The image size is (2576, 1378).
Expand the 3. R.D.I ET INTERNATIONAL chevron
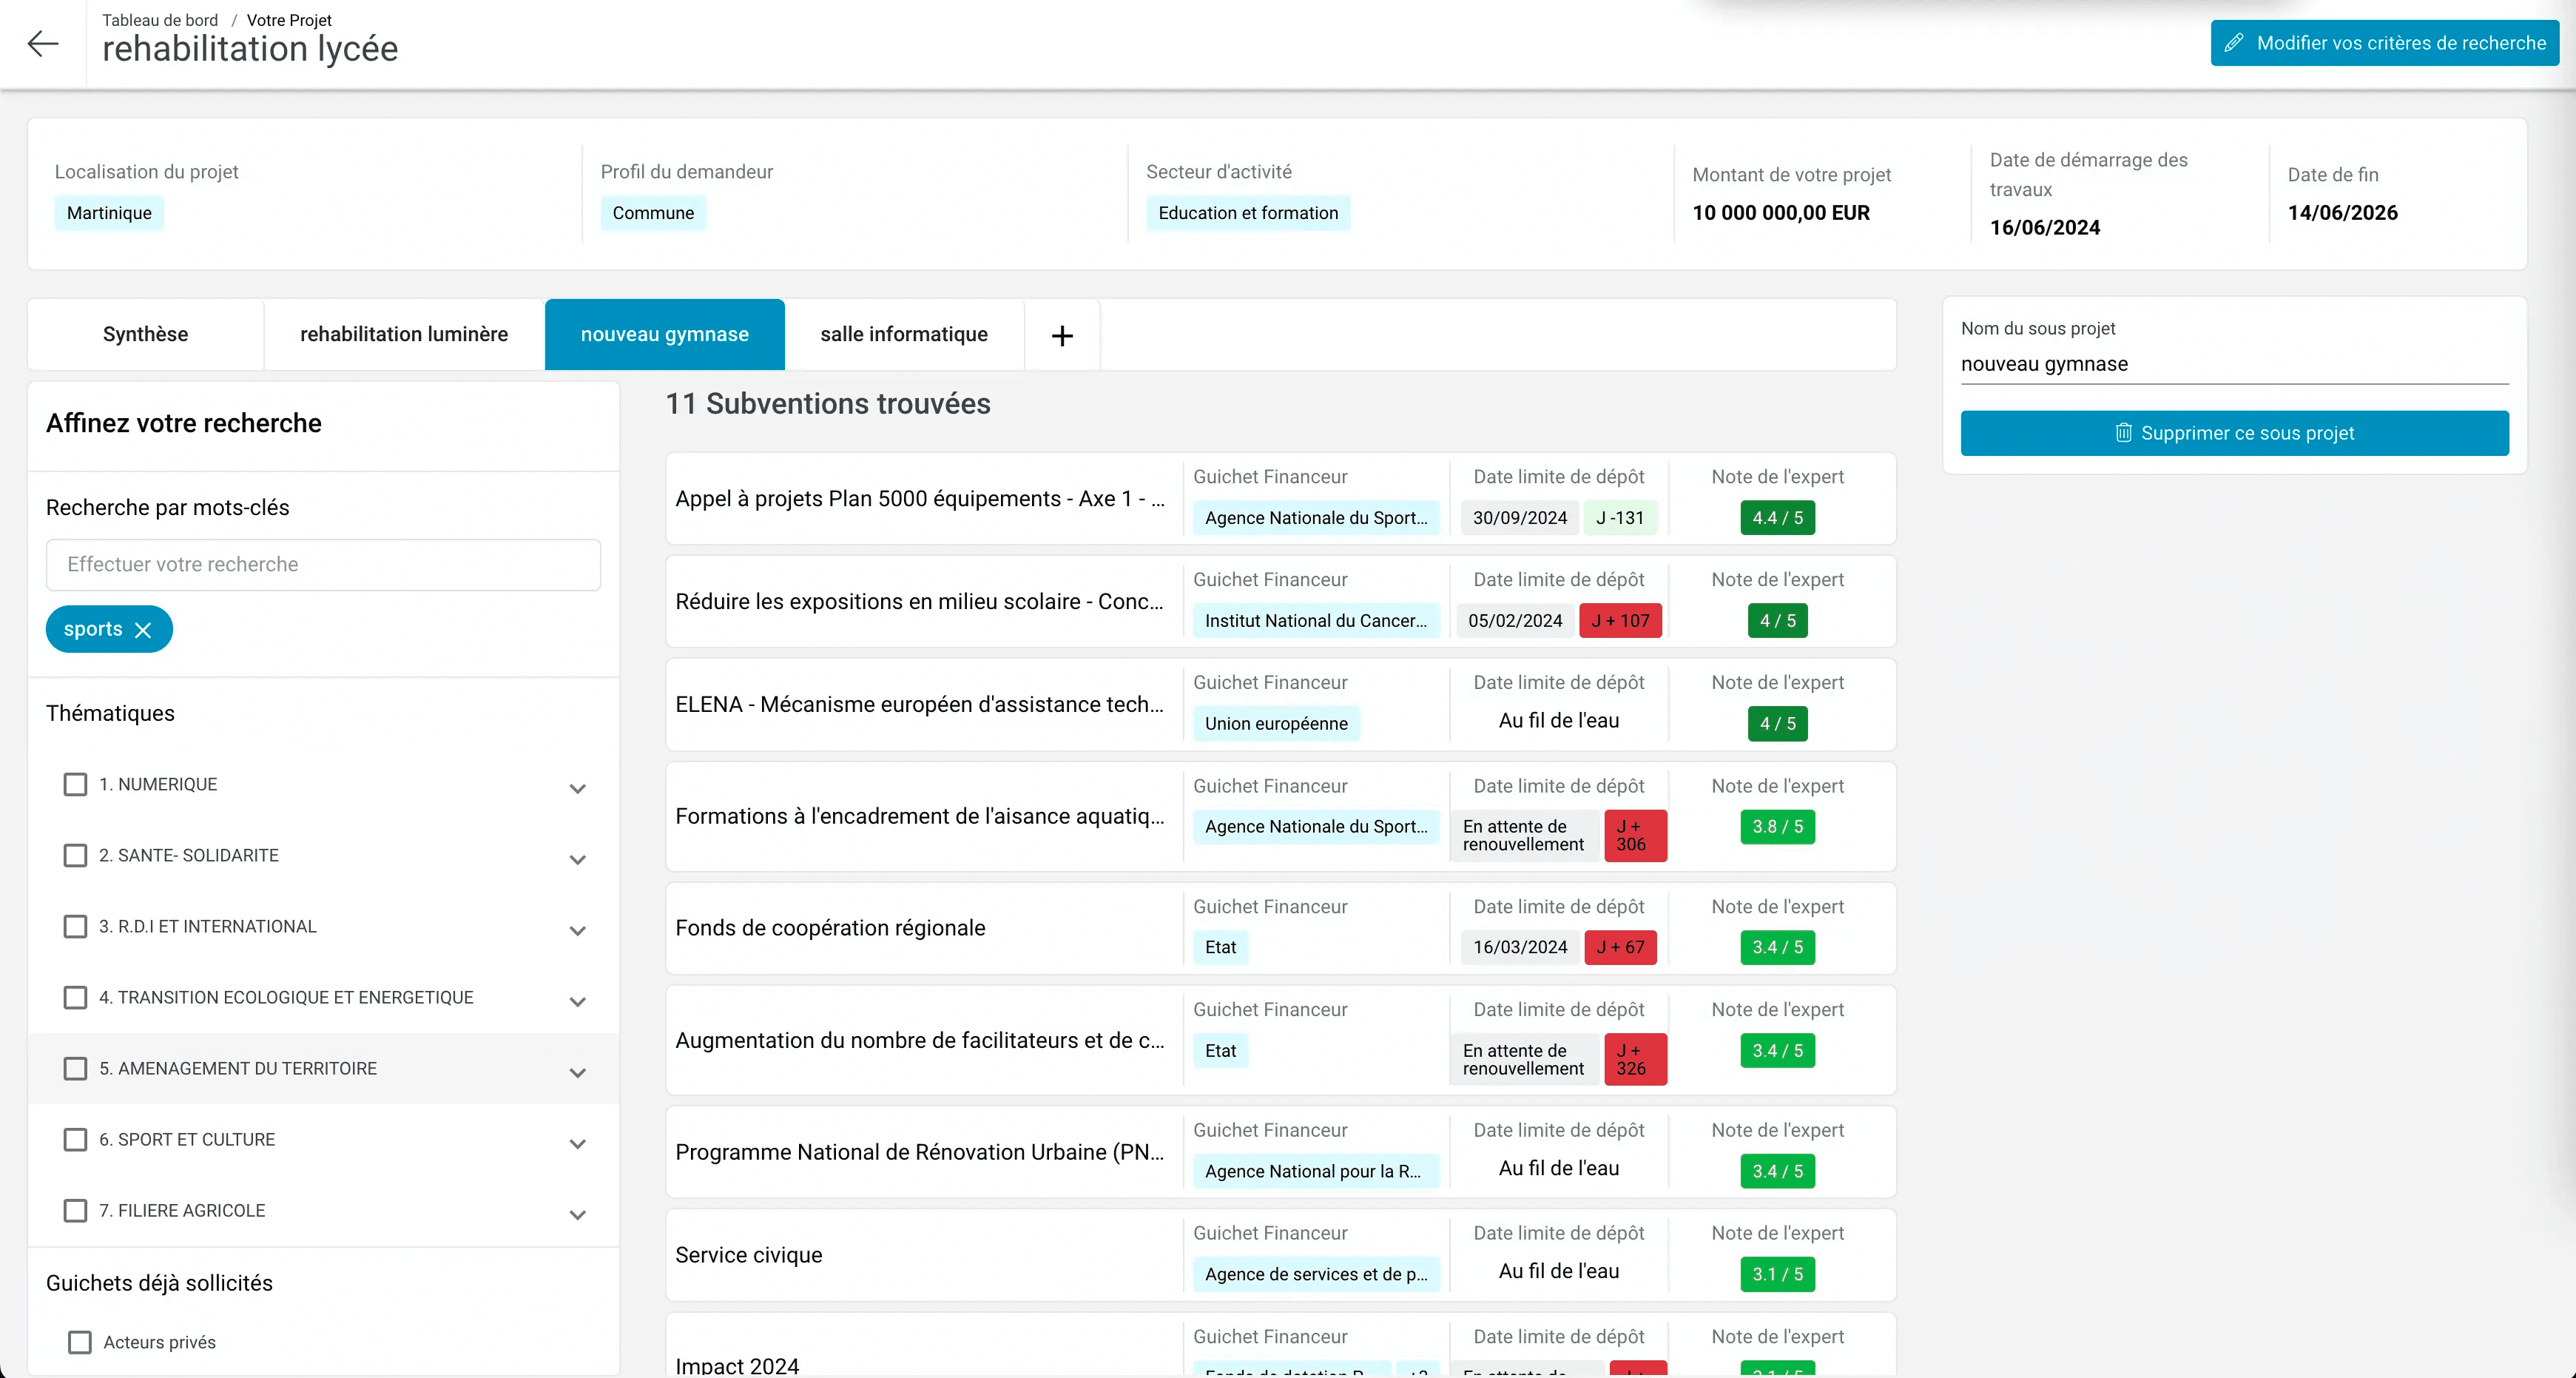[x=577, y=930]
